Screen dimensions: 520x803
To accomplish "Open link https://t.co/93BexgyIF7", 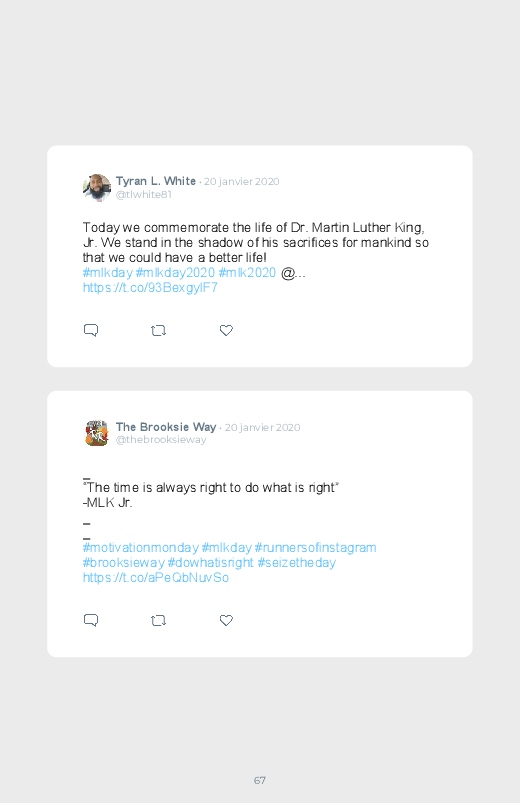I will (x=150, y=287).
